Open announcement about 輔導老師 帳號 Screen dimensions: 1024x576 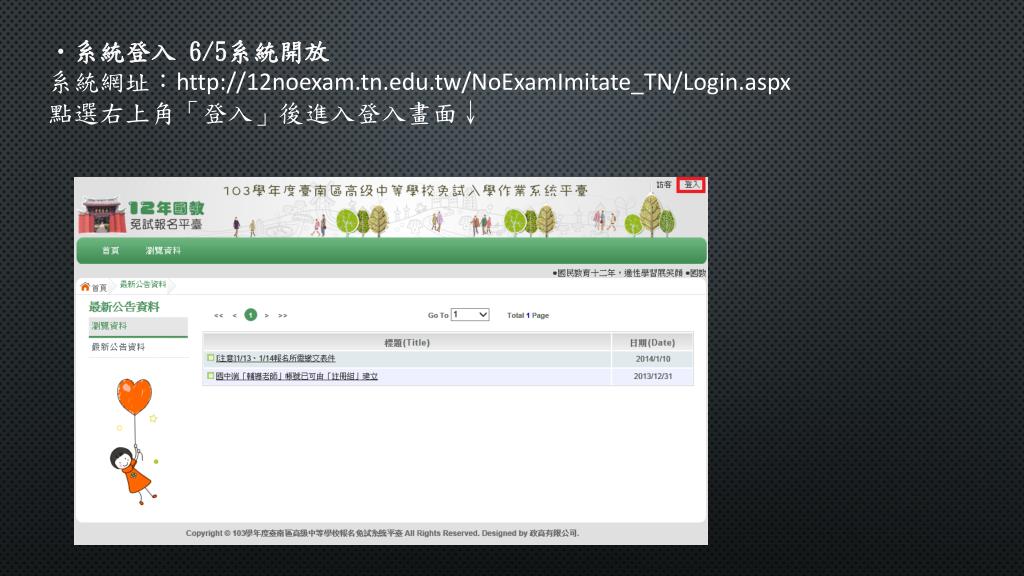pyautogui.click(x=296, y=376)
